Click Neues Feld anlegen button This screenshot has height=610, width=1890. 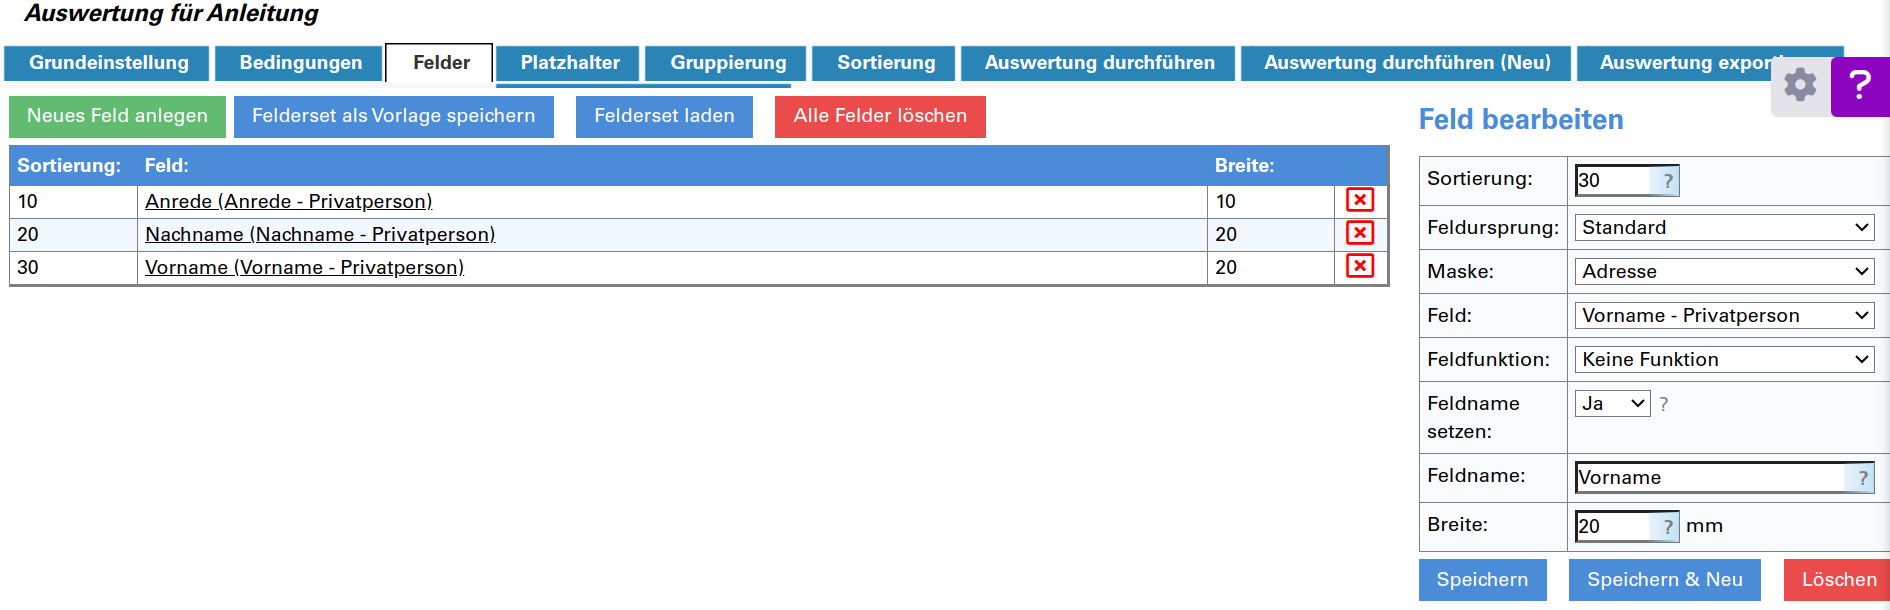117,116
